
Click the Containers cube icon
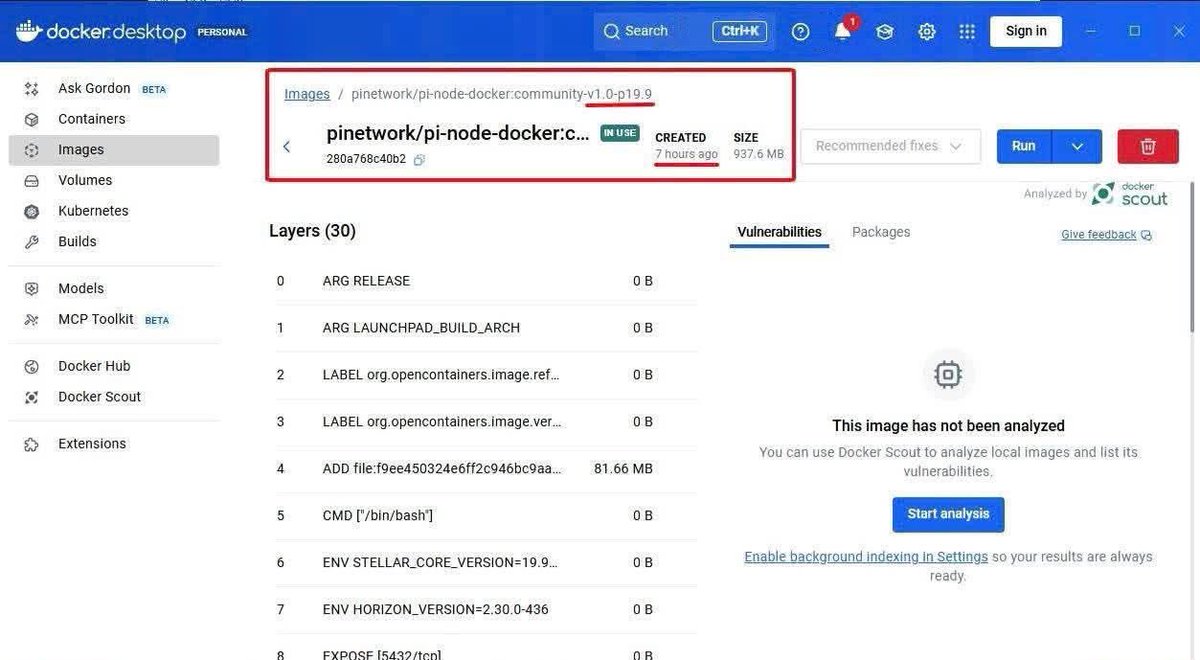point(32,119)
